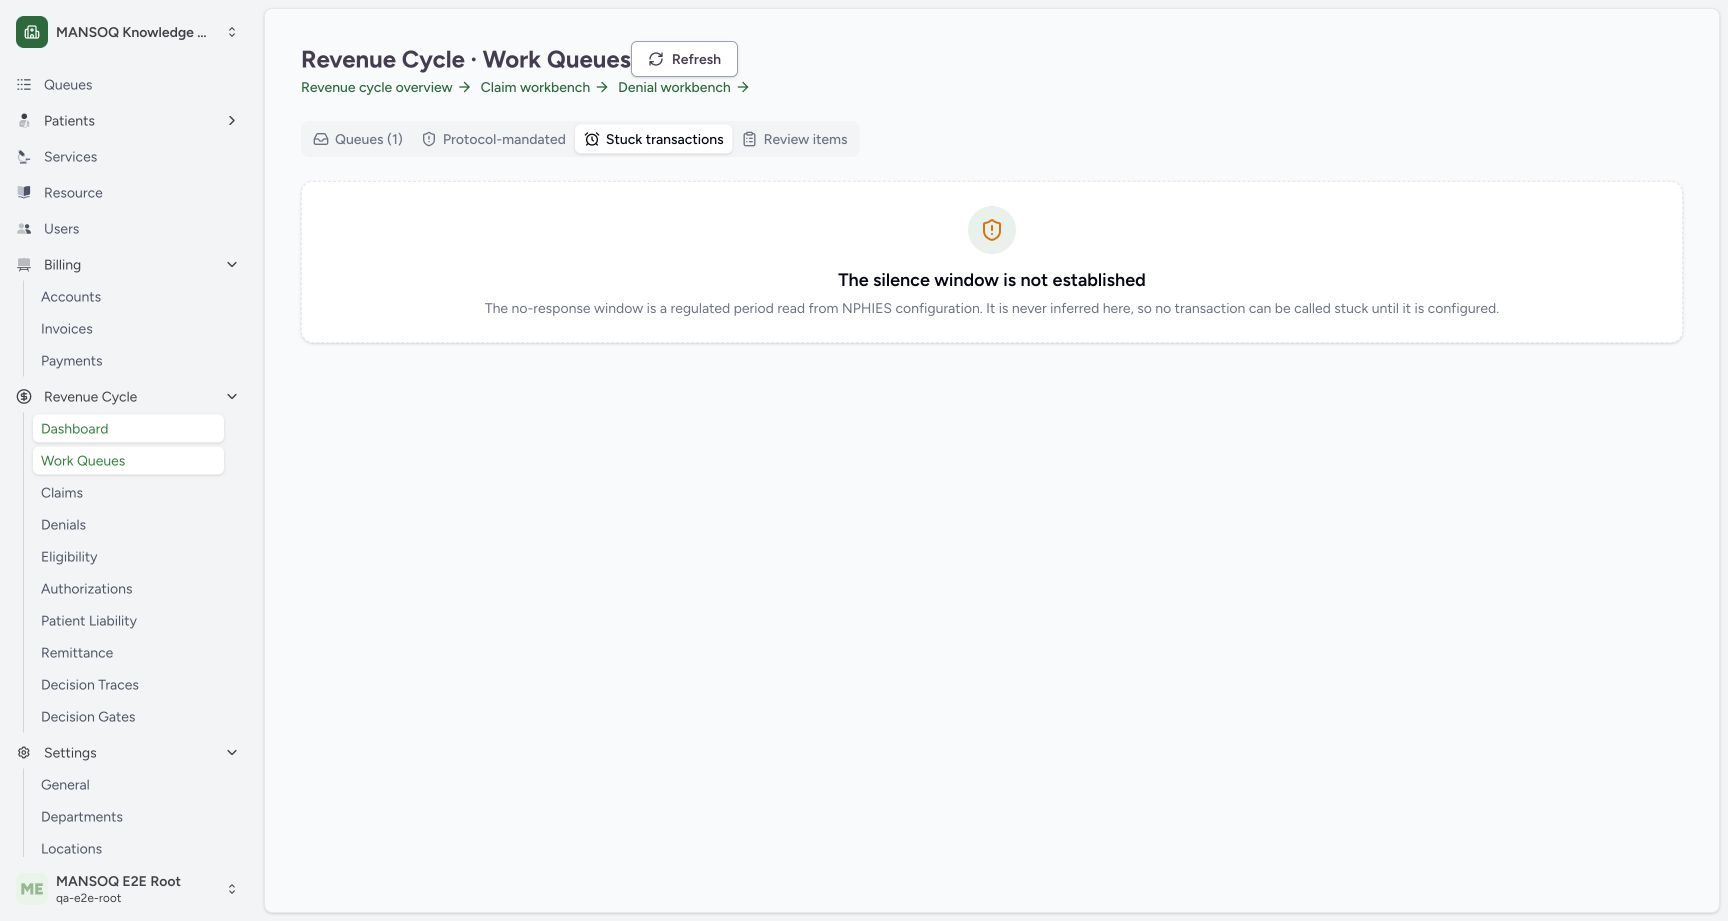1728x921 pixels.
Task: Select Authorizations in sidebar
Action: click(x=128, y=589)
